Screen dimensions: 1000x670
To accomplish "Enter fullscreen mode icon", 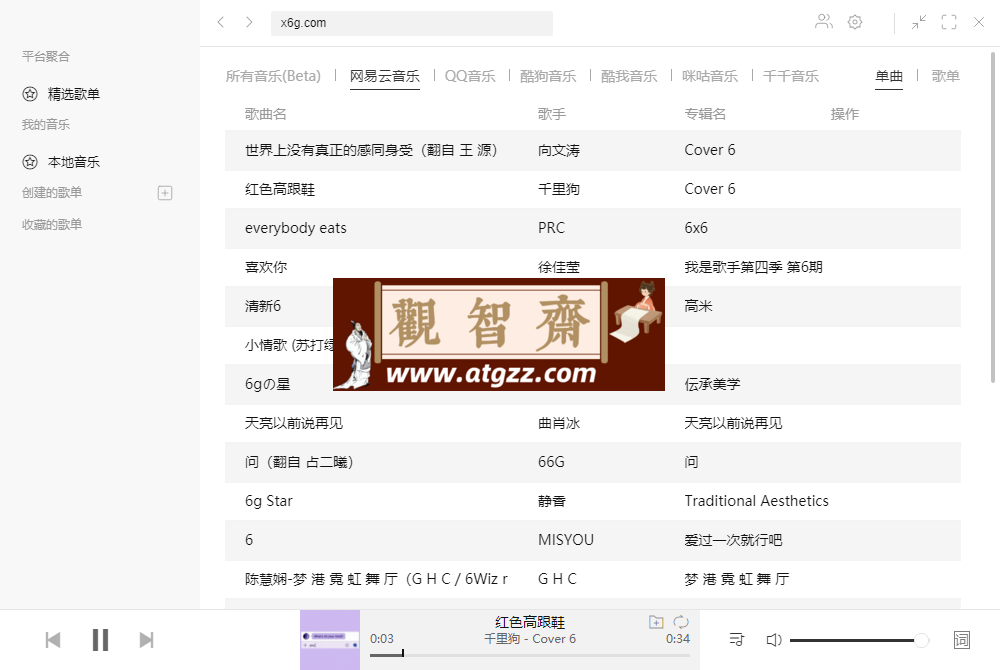I will (949, 22).
